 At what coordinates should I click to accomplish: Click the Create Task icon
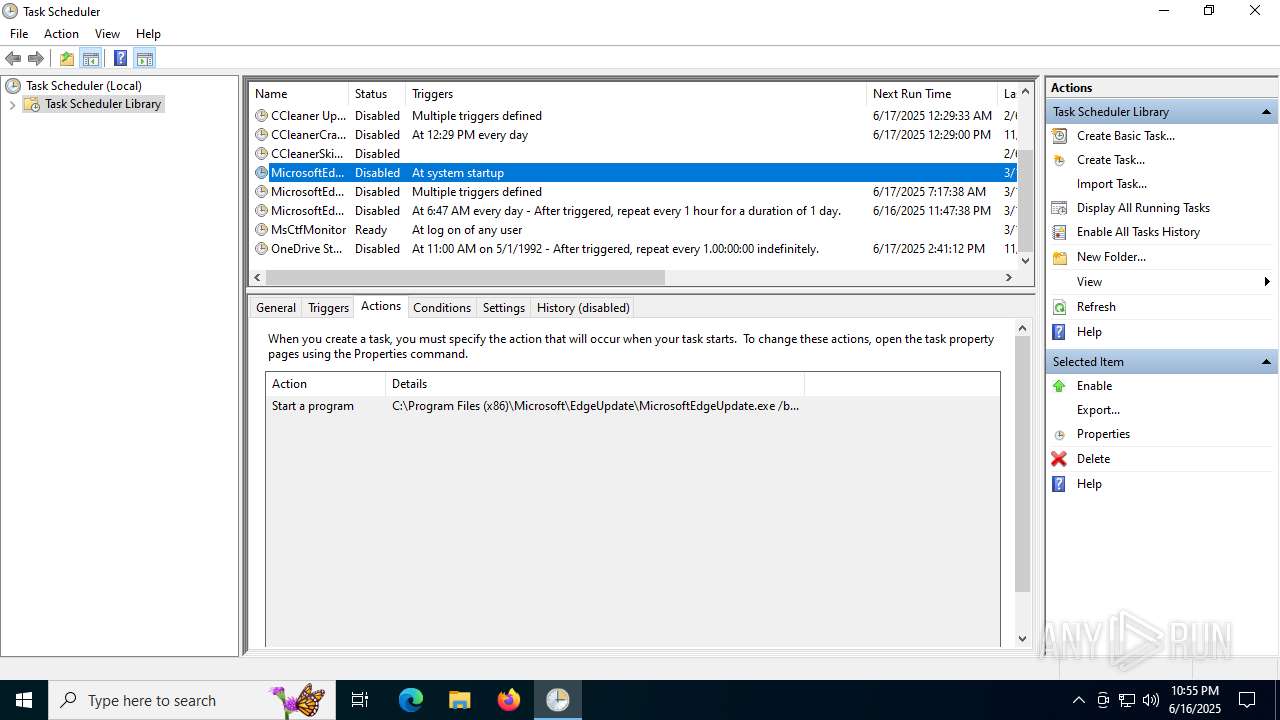pos(1060,160)
